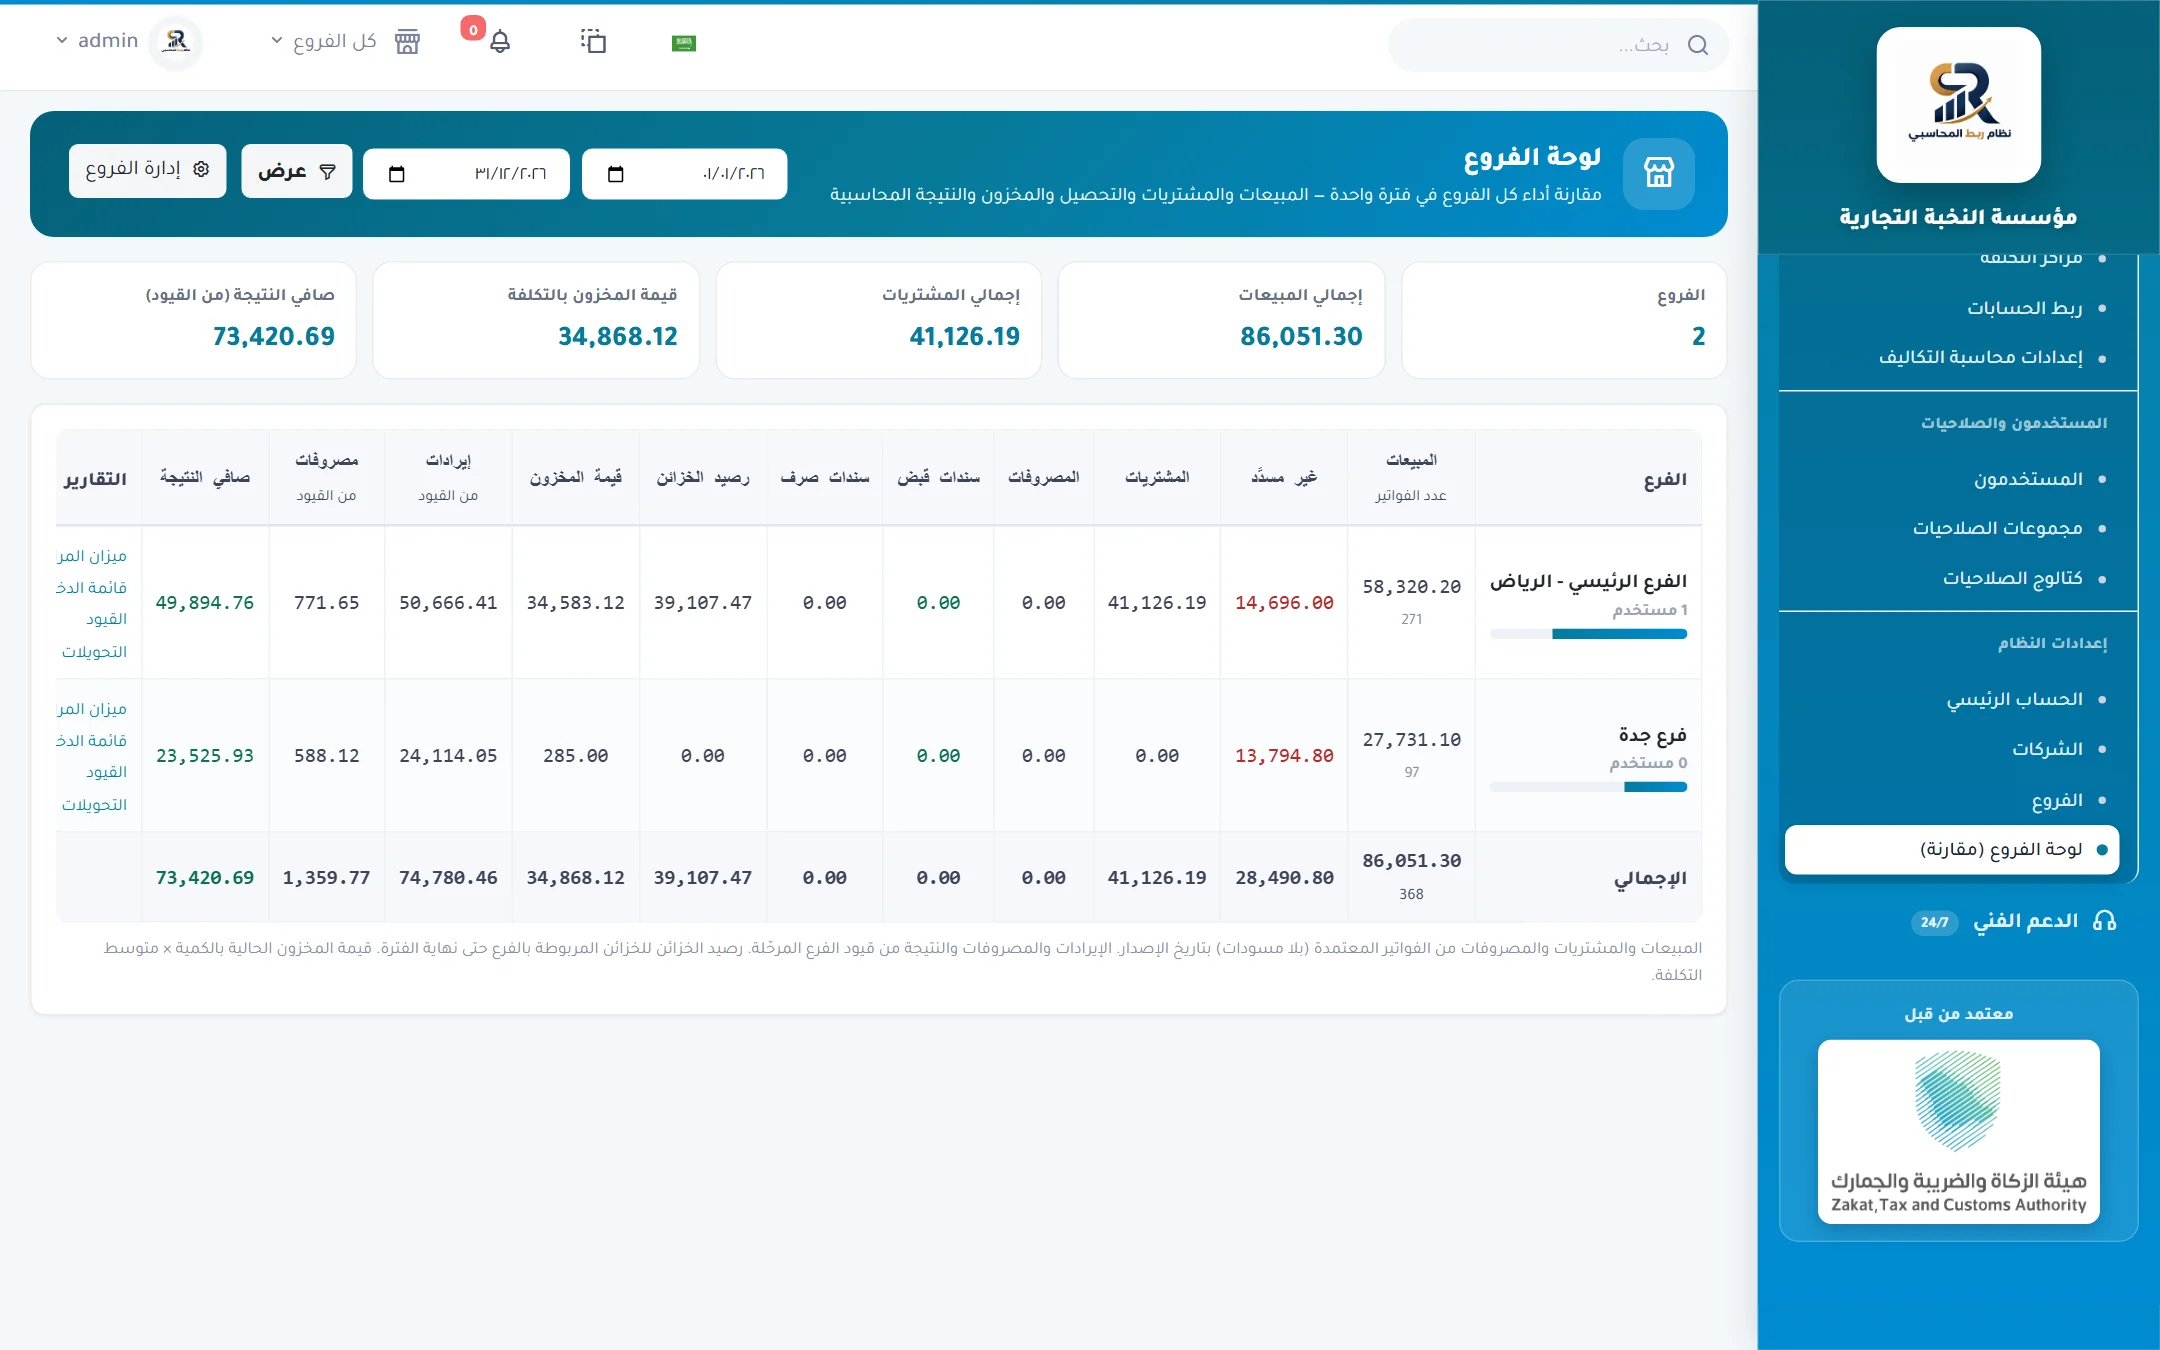Click total revenue 74,780.46 in totals row
Image resolution: width=2160 pixels, height=1350 pixels.
(x=448, y=878)
